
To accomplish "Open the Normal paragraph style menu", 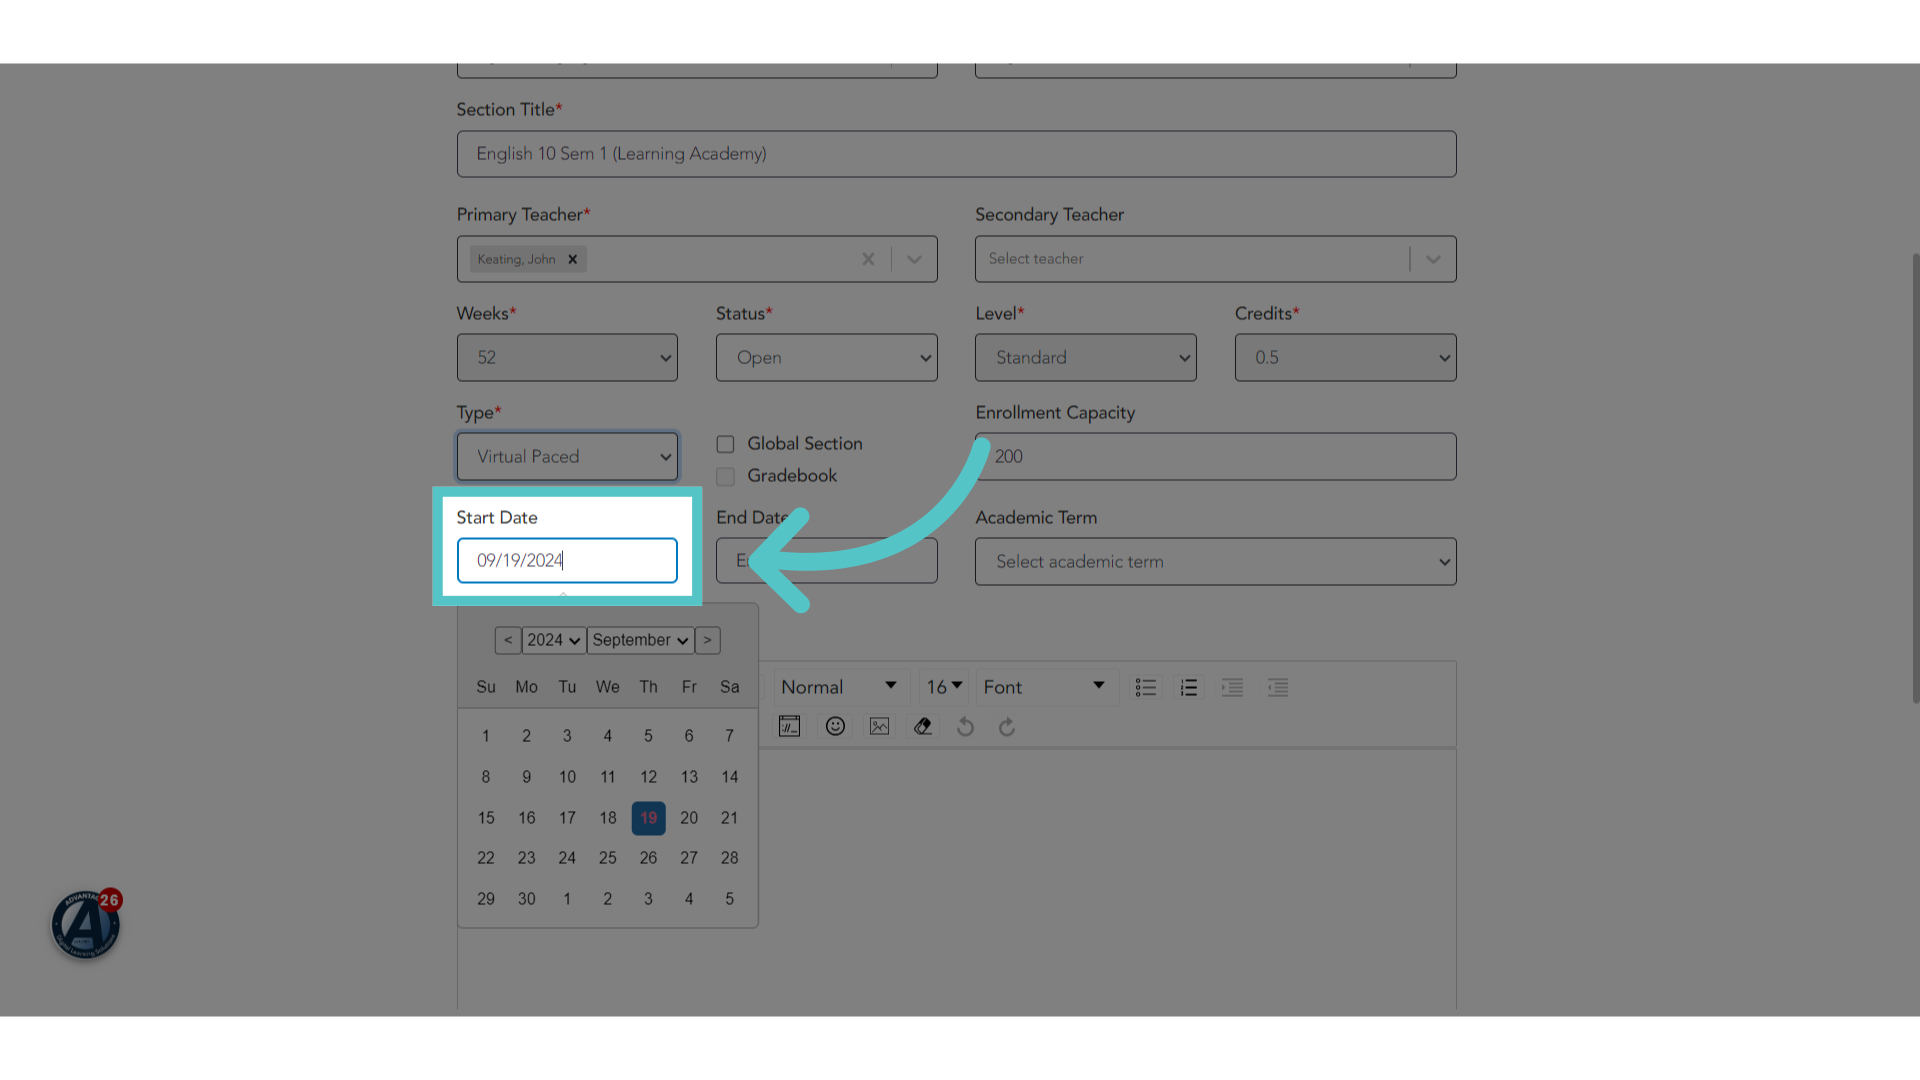I will coord(839,687).
